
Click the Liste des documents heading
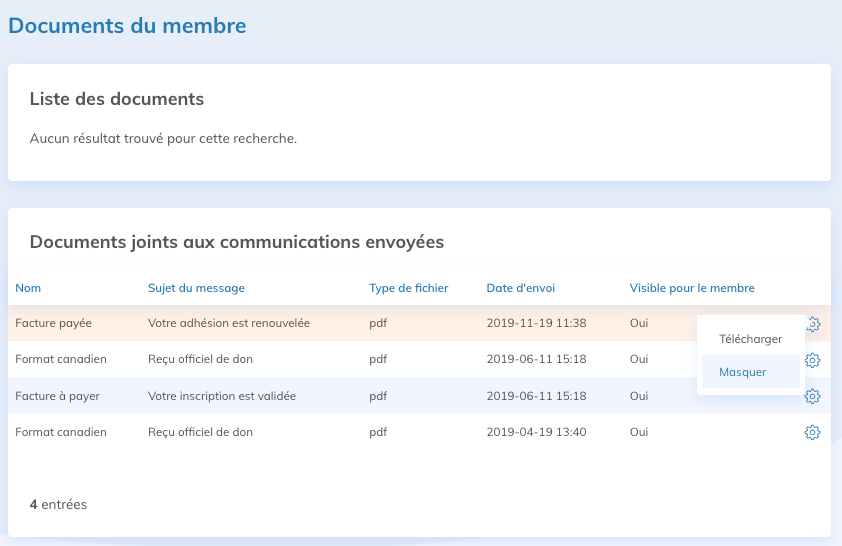(117, 99)
